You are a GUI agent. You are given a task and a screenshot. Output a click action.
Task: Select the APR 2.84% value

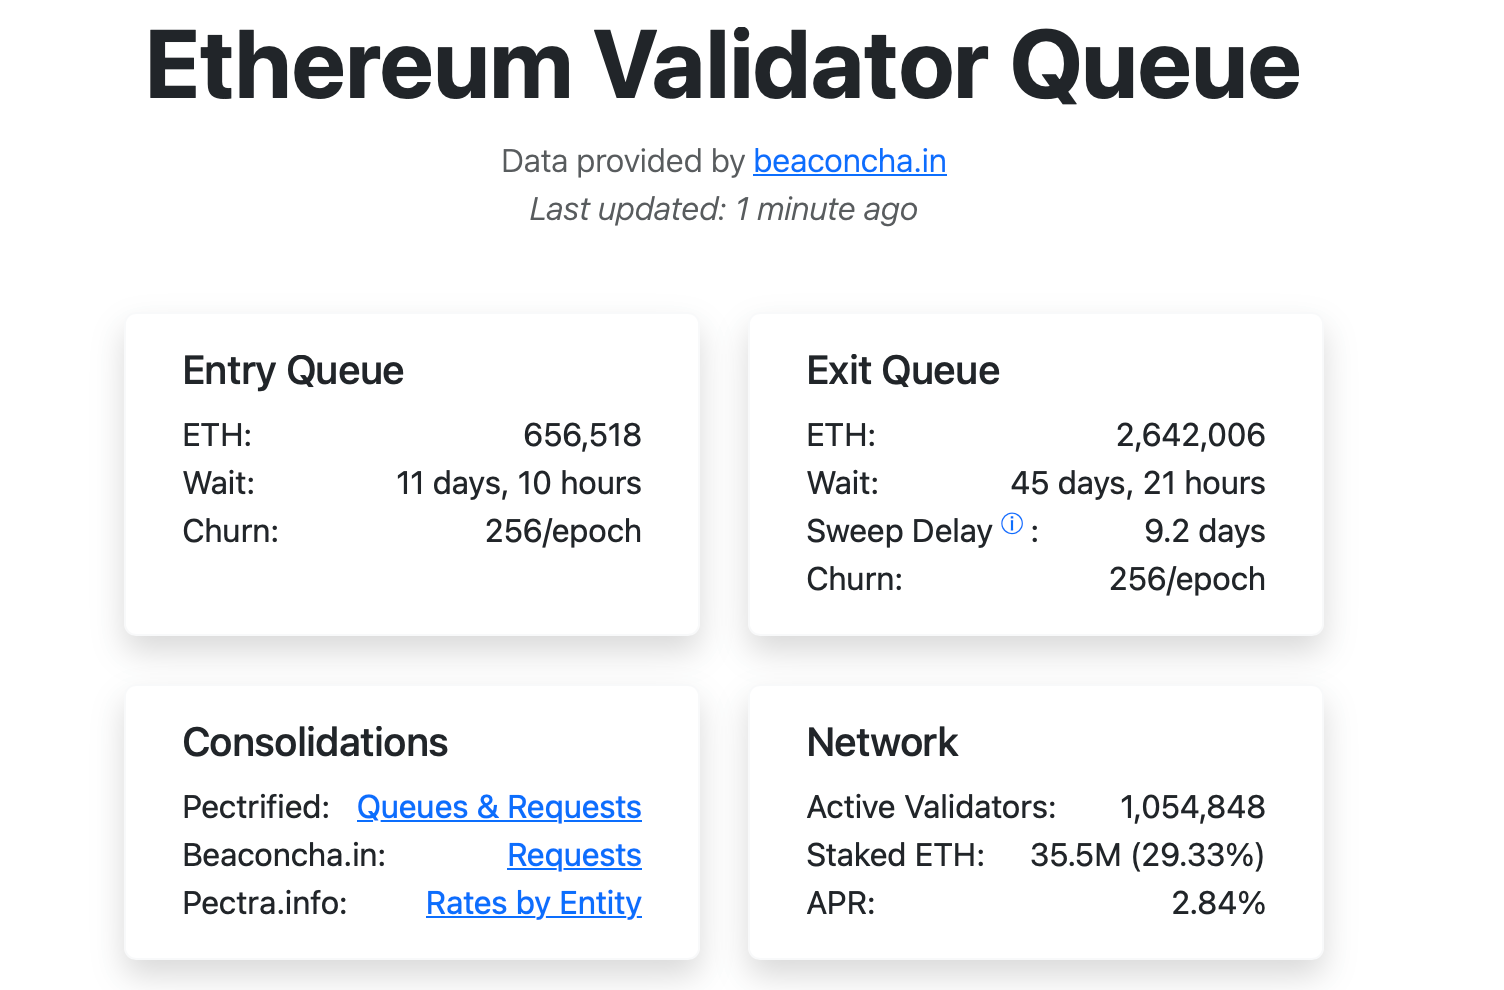click(x=1218, y=903)
